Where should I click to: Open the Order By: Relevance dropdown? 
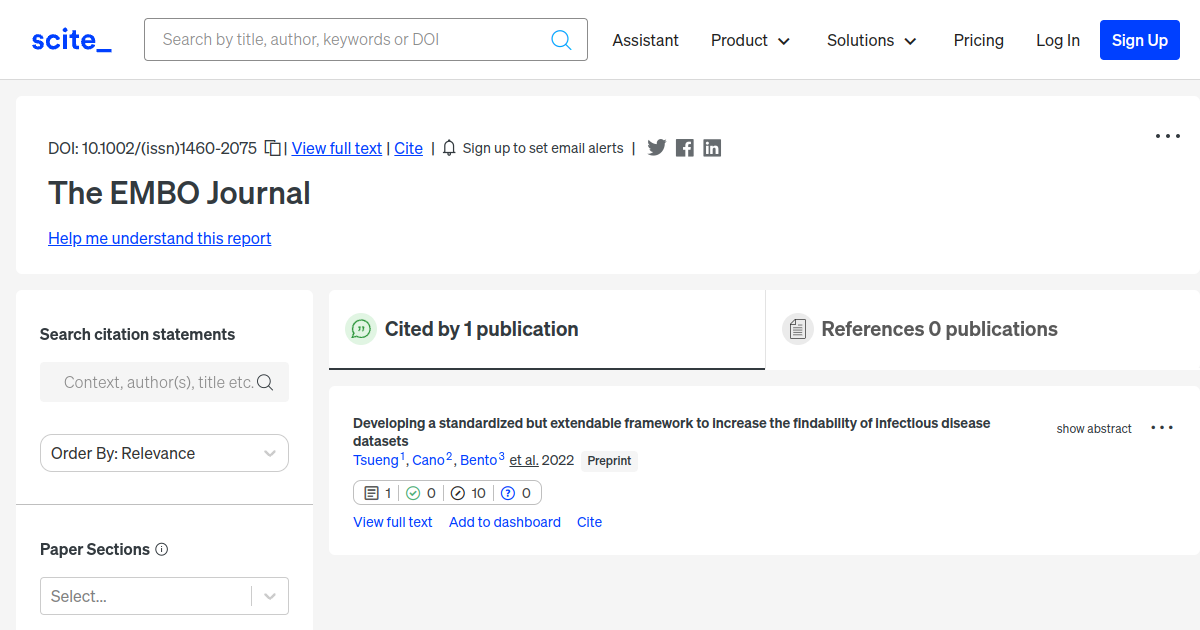[164, 453]
